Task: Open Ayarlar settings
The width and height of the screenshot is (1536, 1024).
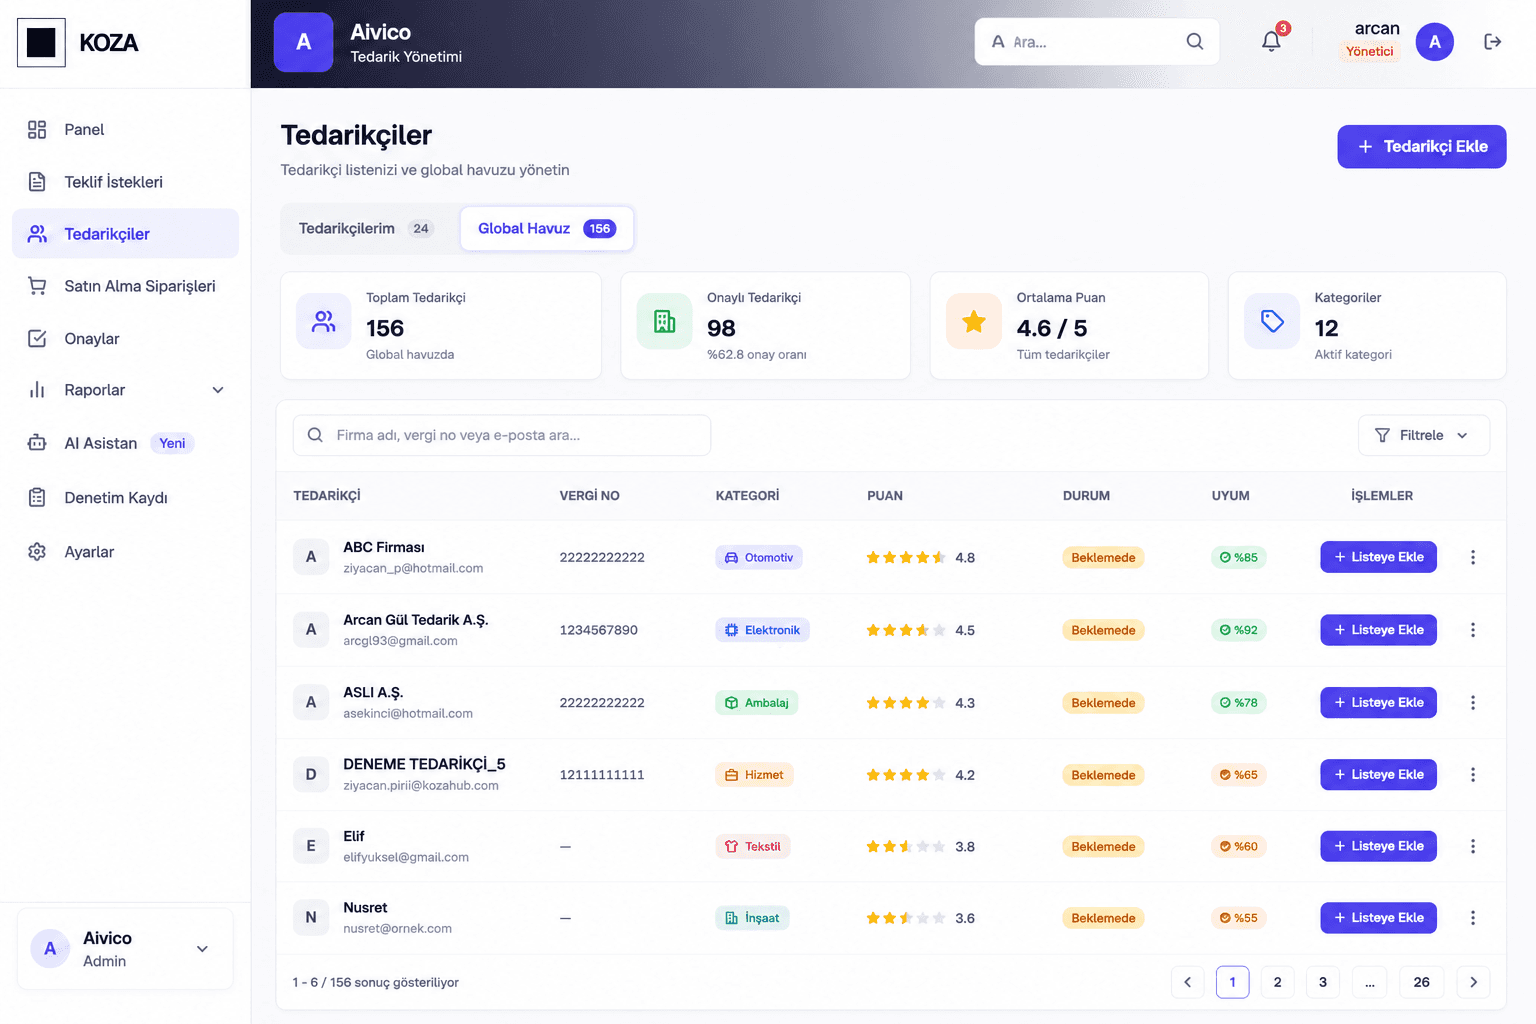Action: [125, 552]
